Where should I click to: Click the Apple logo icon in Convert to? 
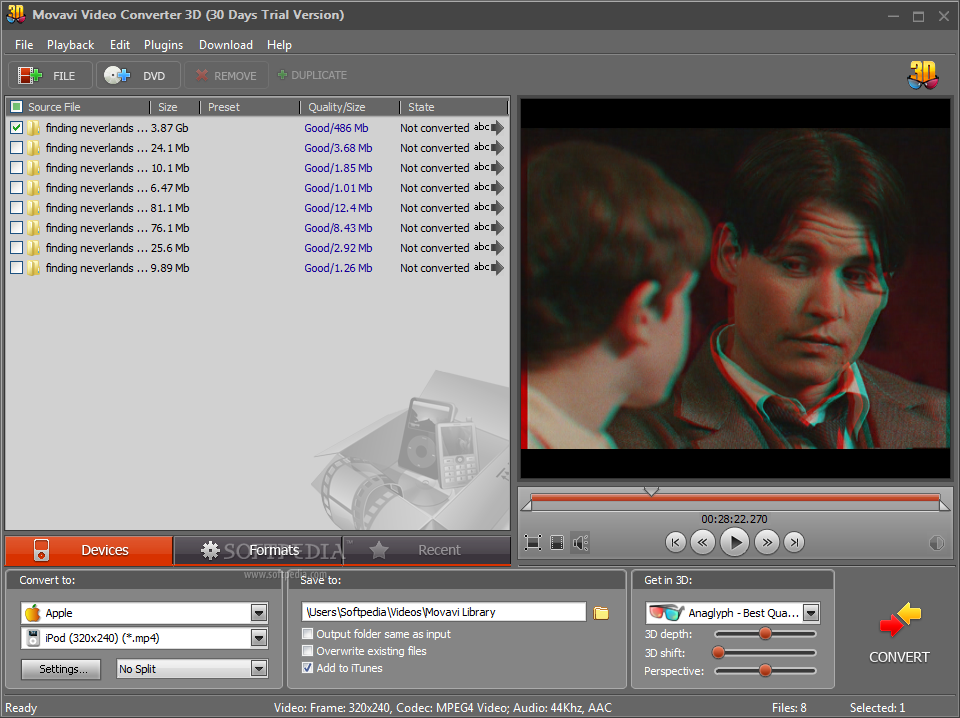pyautogui.click(x=32, y=613)
